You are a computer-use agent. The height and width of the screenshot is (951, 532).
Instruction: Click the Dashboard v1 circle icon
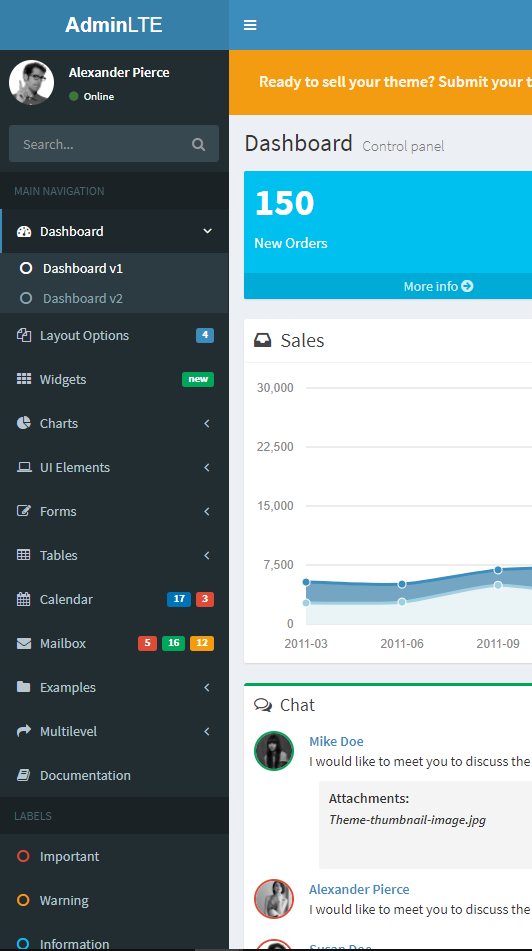click(x=25, y=268)
